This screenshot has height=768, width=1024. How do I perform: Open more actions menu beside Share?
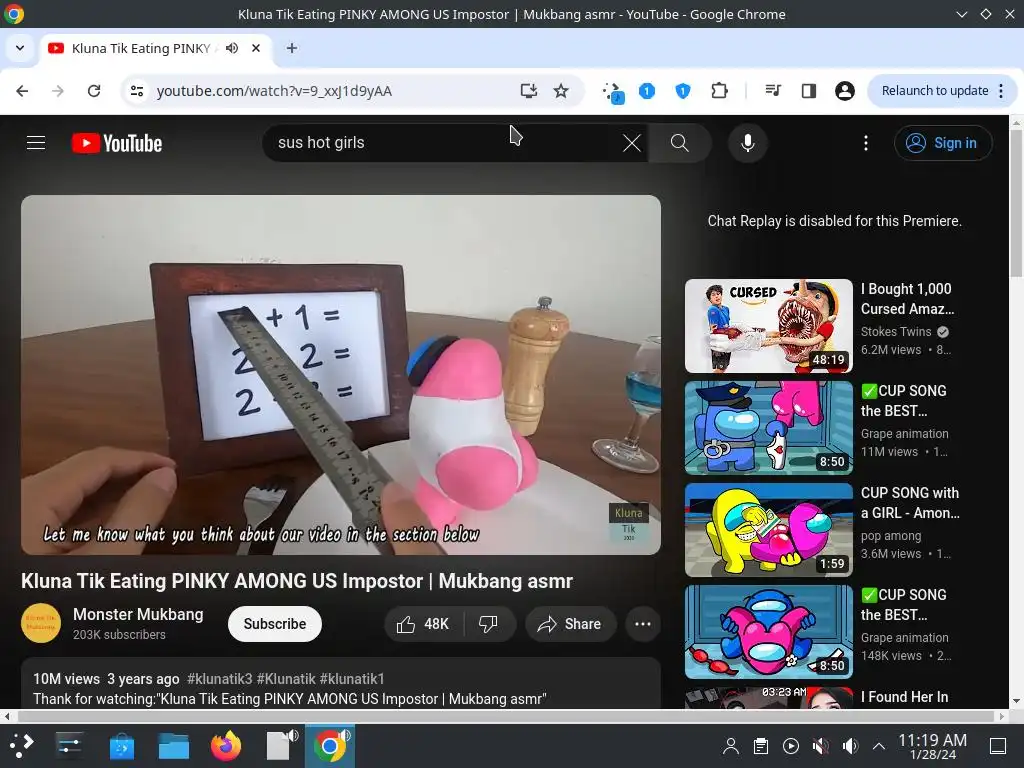point(643,624)
